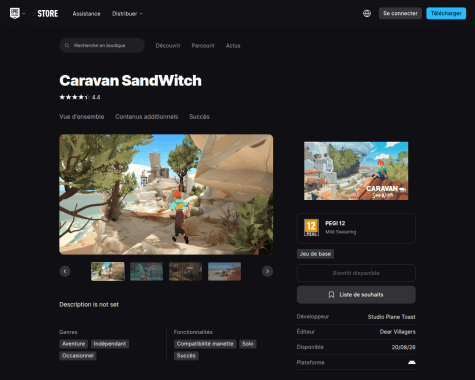Expand the Epic Games logo dropdown chevron
This screenshot has height=380, width=475.
(x=24, y=14)
